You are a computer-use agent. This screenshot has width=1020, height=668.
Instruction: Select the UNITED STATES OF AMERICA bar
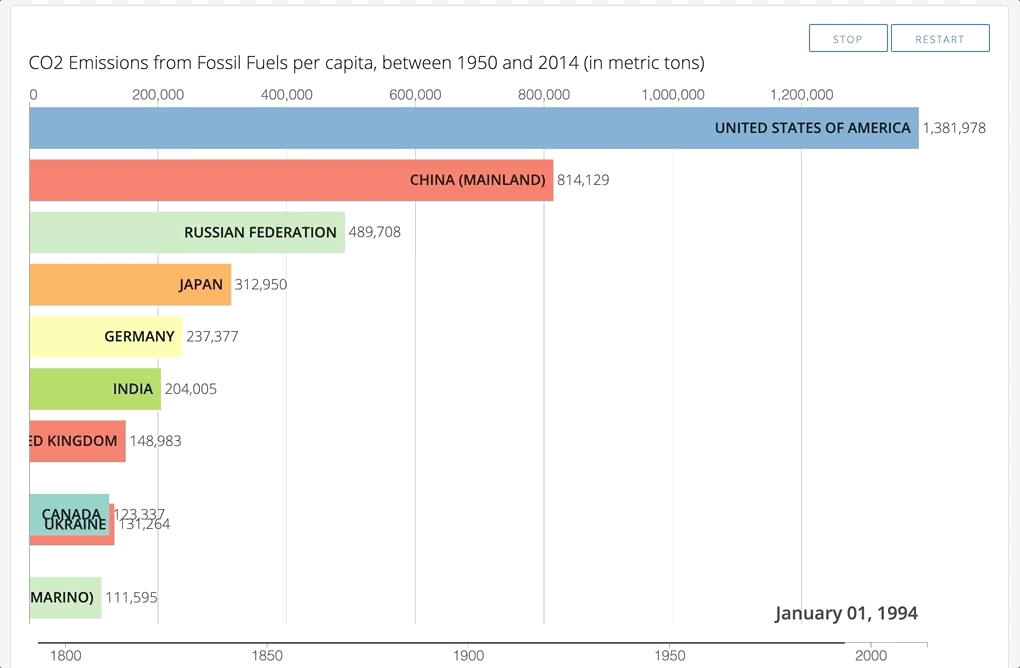coord(470,127)
